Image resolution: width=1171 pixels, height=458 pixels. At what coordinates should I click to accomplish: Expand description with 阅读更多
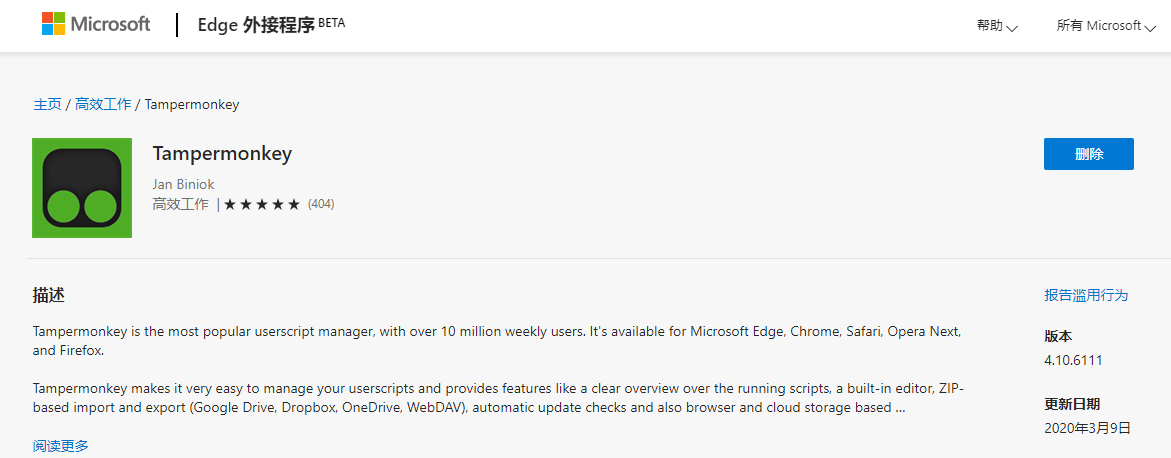60,446
